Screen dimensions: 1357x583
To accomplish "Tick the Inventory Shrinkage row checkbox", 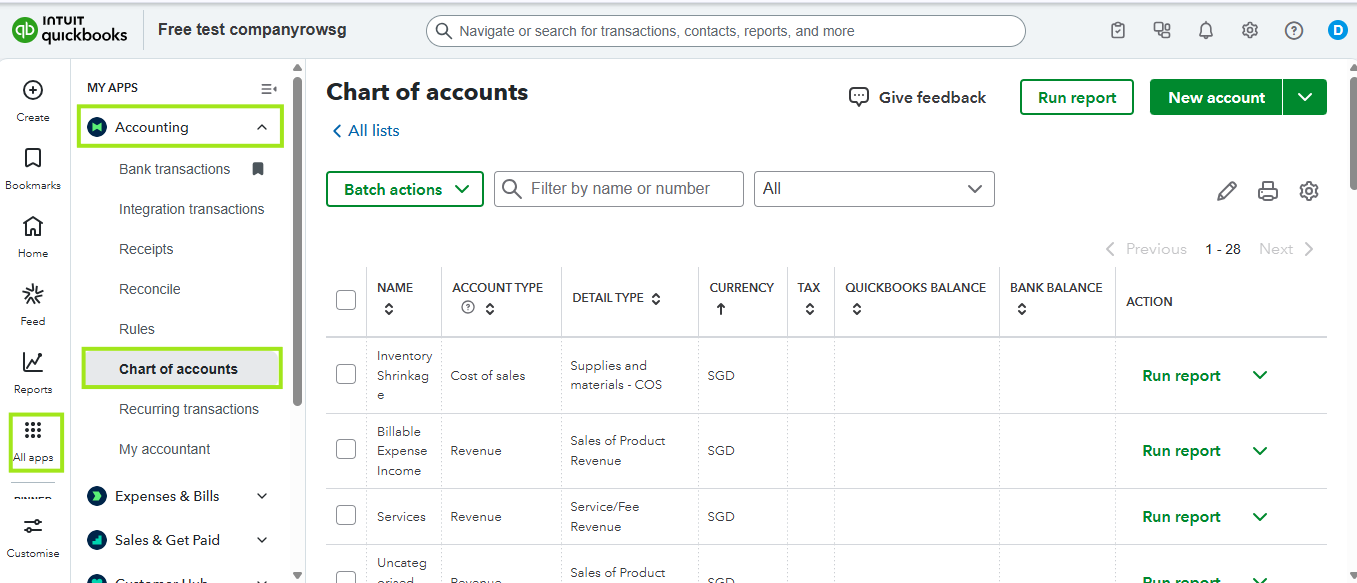I will pos(346,375).
